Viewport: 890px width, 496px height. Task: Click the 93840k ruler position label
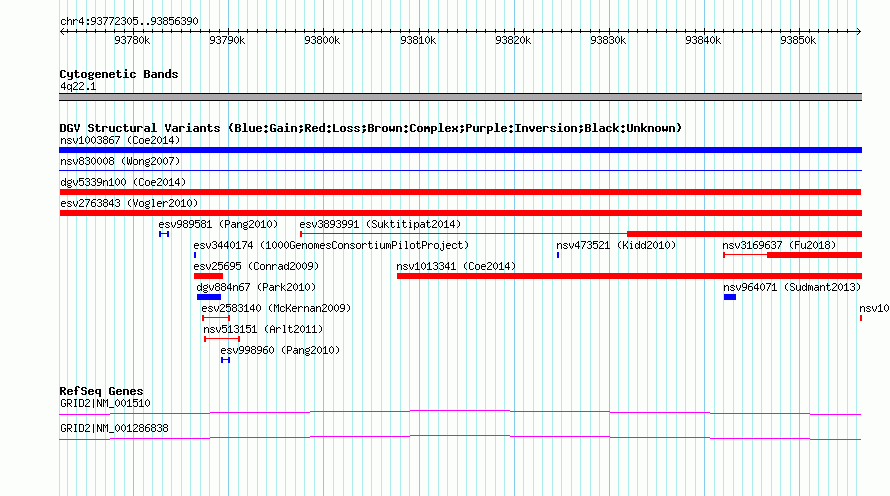[x=703, y=40]
